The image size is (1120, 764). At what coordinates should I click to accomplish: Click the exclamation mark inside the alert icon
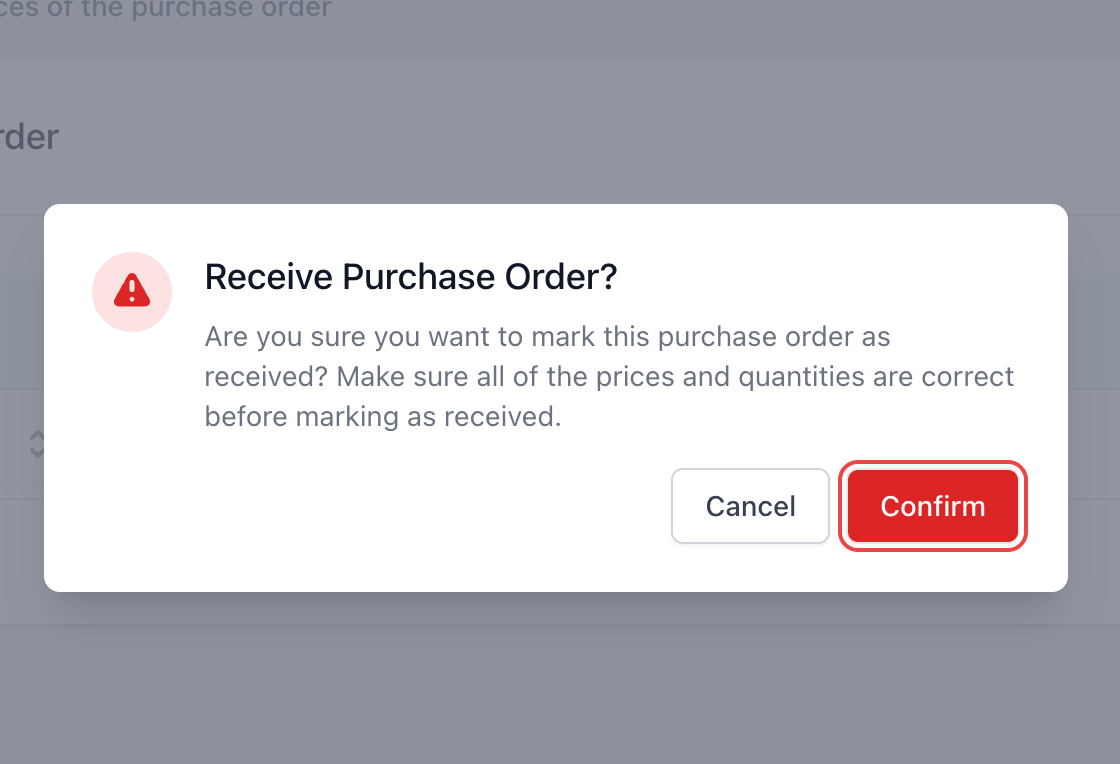coord(132,290)
